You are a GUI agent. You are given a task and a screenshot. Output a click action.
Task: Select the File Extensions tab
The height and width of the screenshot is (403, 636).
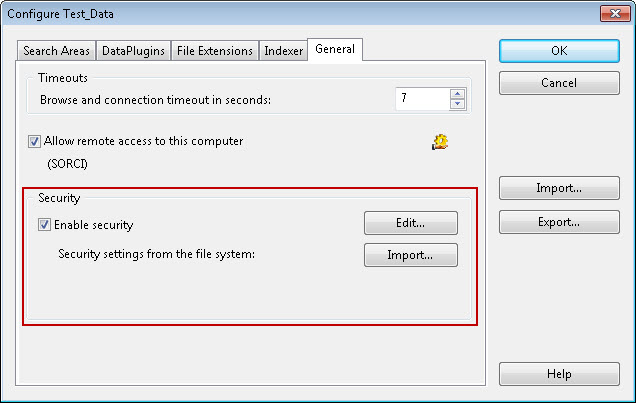pyautogui.click(x=214, y=51)
